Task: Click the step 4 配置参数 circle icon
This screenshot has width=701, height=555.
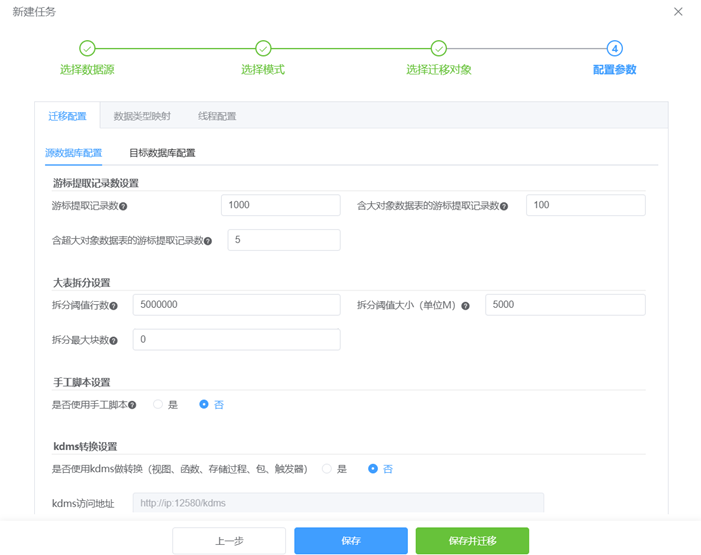Action: (614, 48)
